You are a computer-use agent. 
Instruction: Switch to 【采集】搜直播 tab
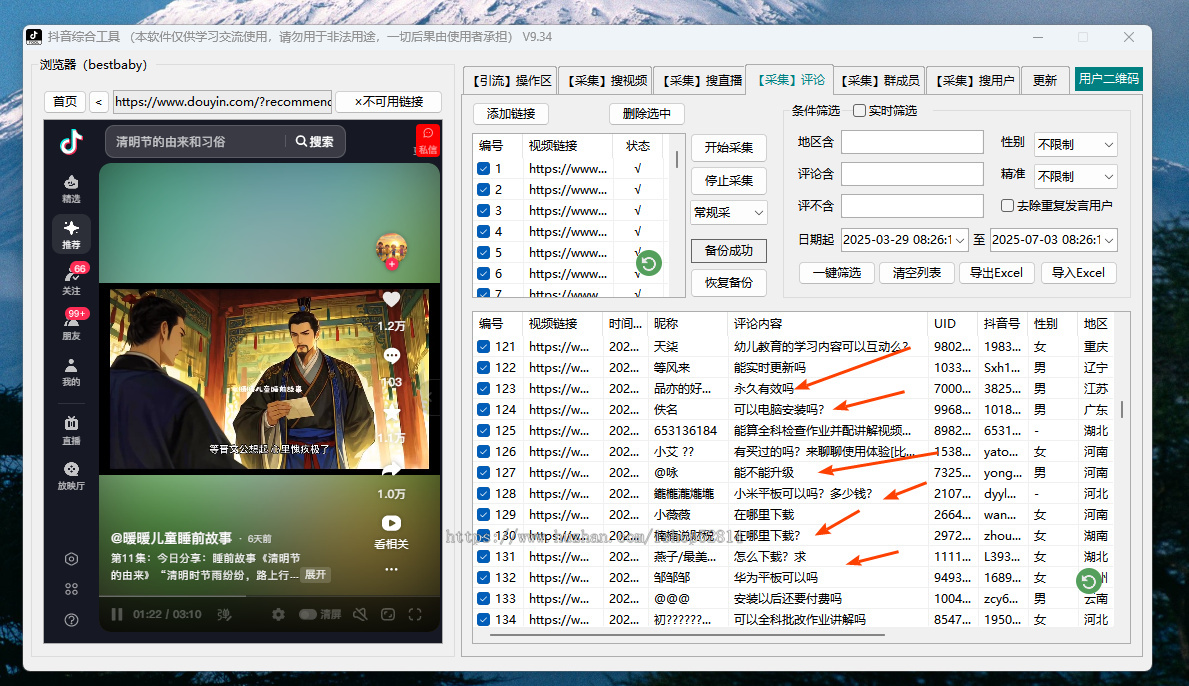[701, 80]
